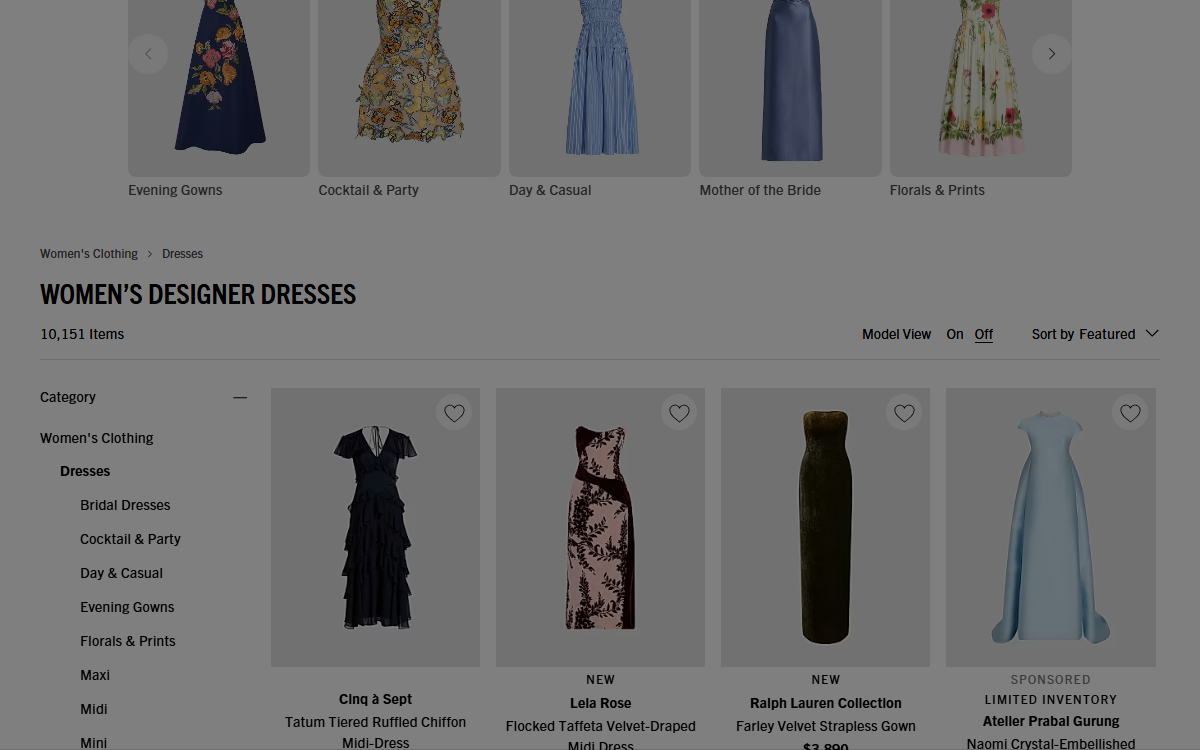Filter by Cocktail & Party in sidebar
The height and width of the screenshot is (750, 1200).
click(130, 539)
